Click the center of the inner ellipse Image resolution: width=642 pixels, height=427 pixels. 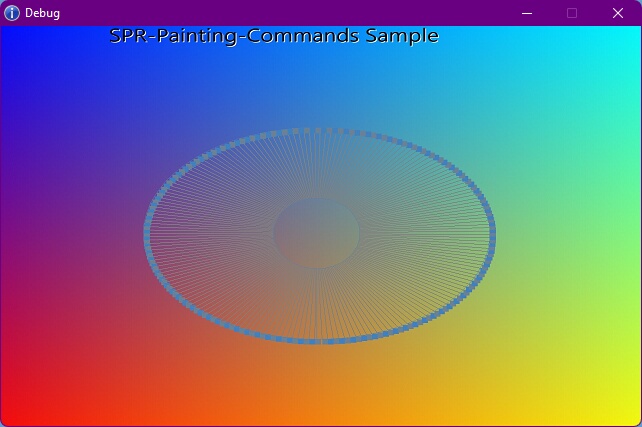(316, 232)
